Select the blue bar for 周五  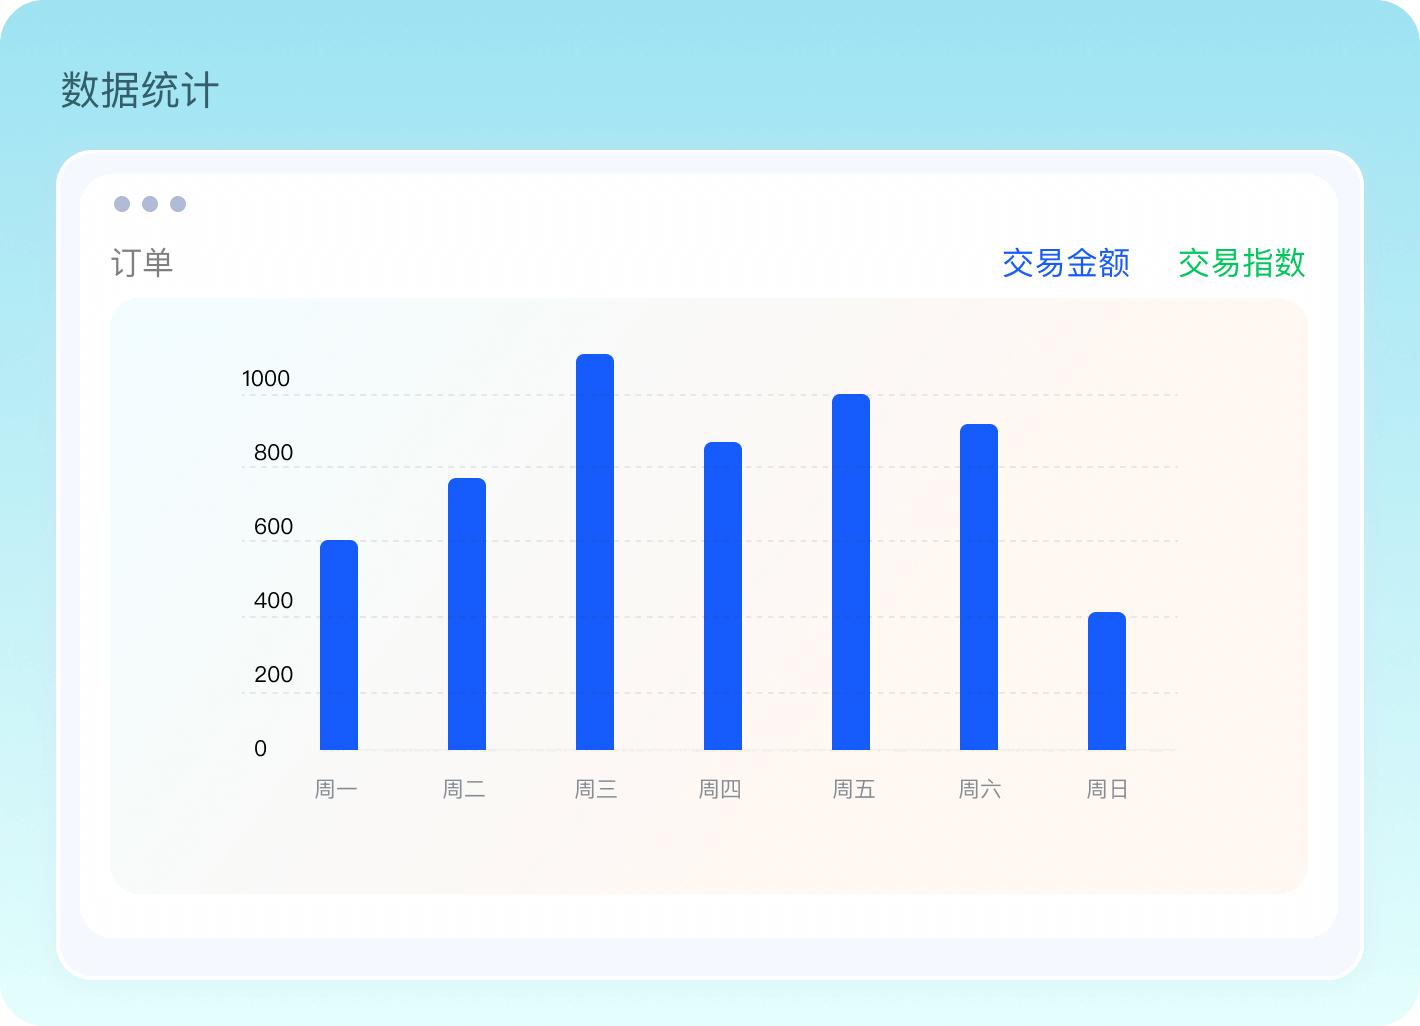(851, 572)
